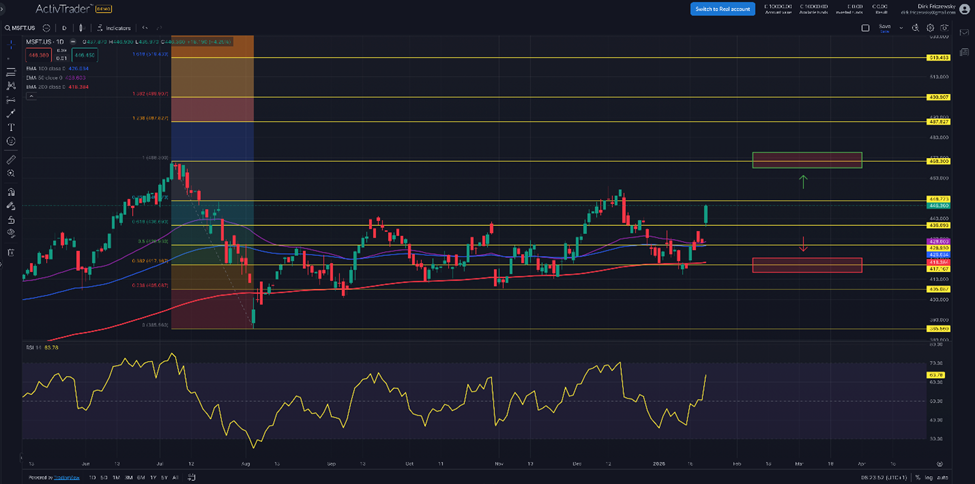
Task: Toggle auto scale at bottom right
Action: (x=941, y=478)
